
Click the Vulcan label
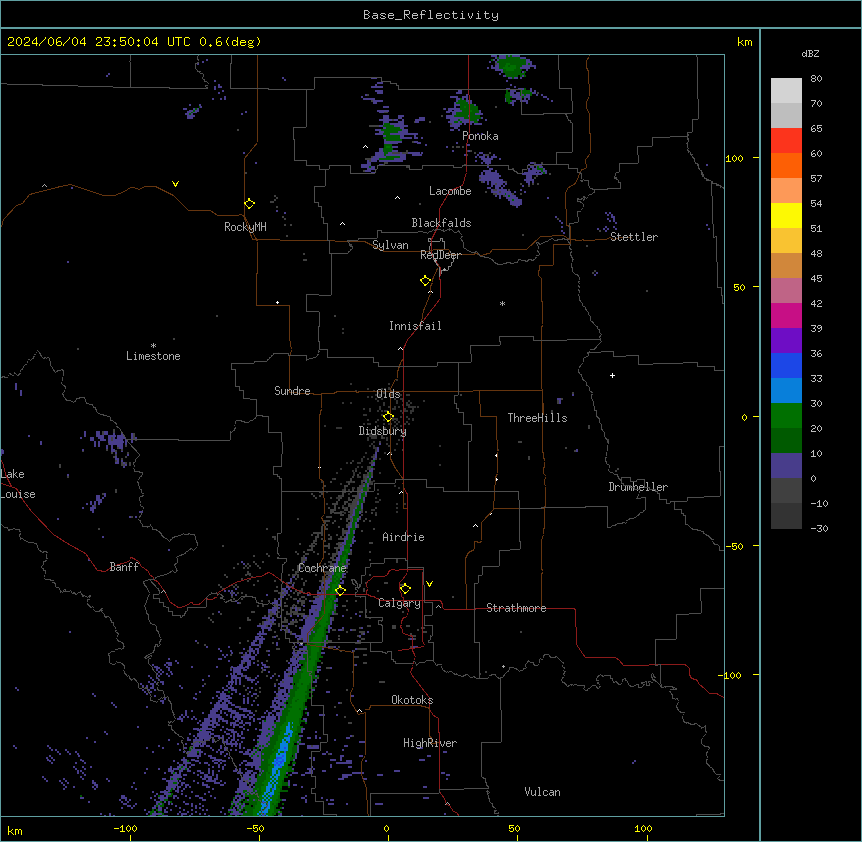pos(542,792)
